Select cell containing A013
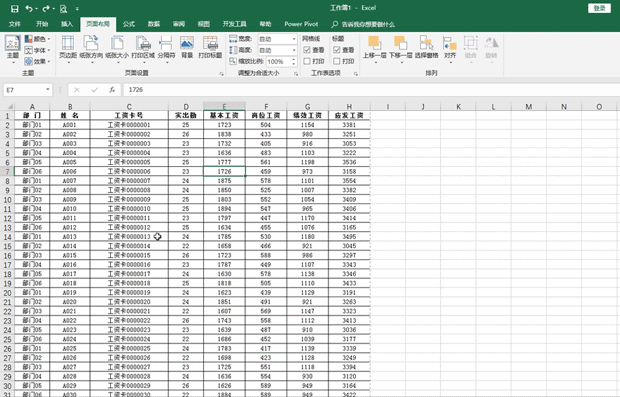 pos(70,236)
